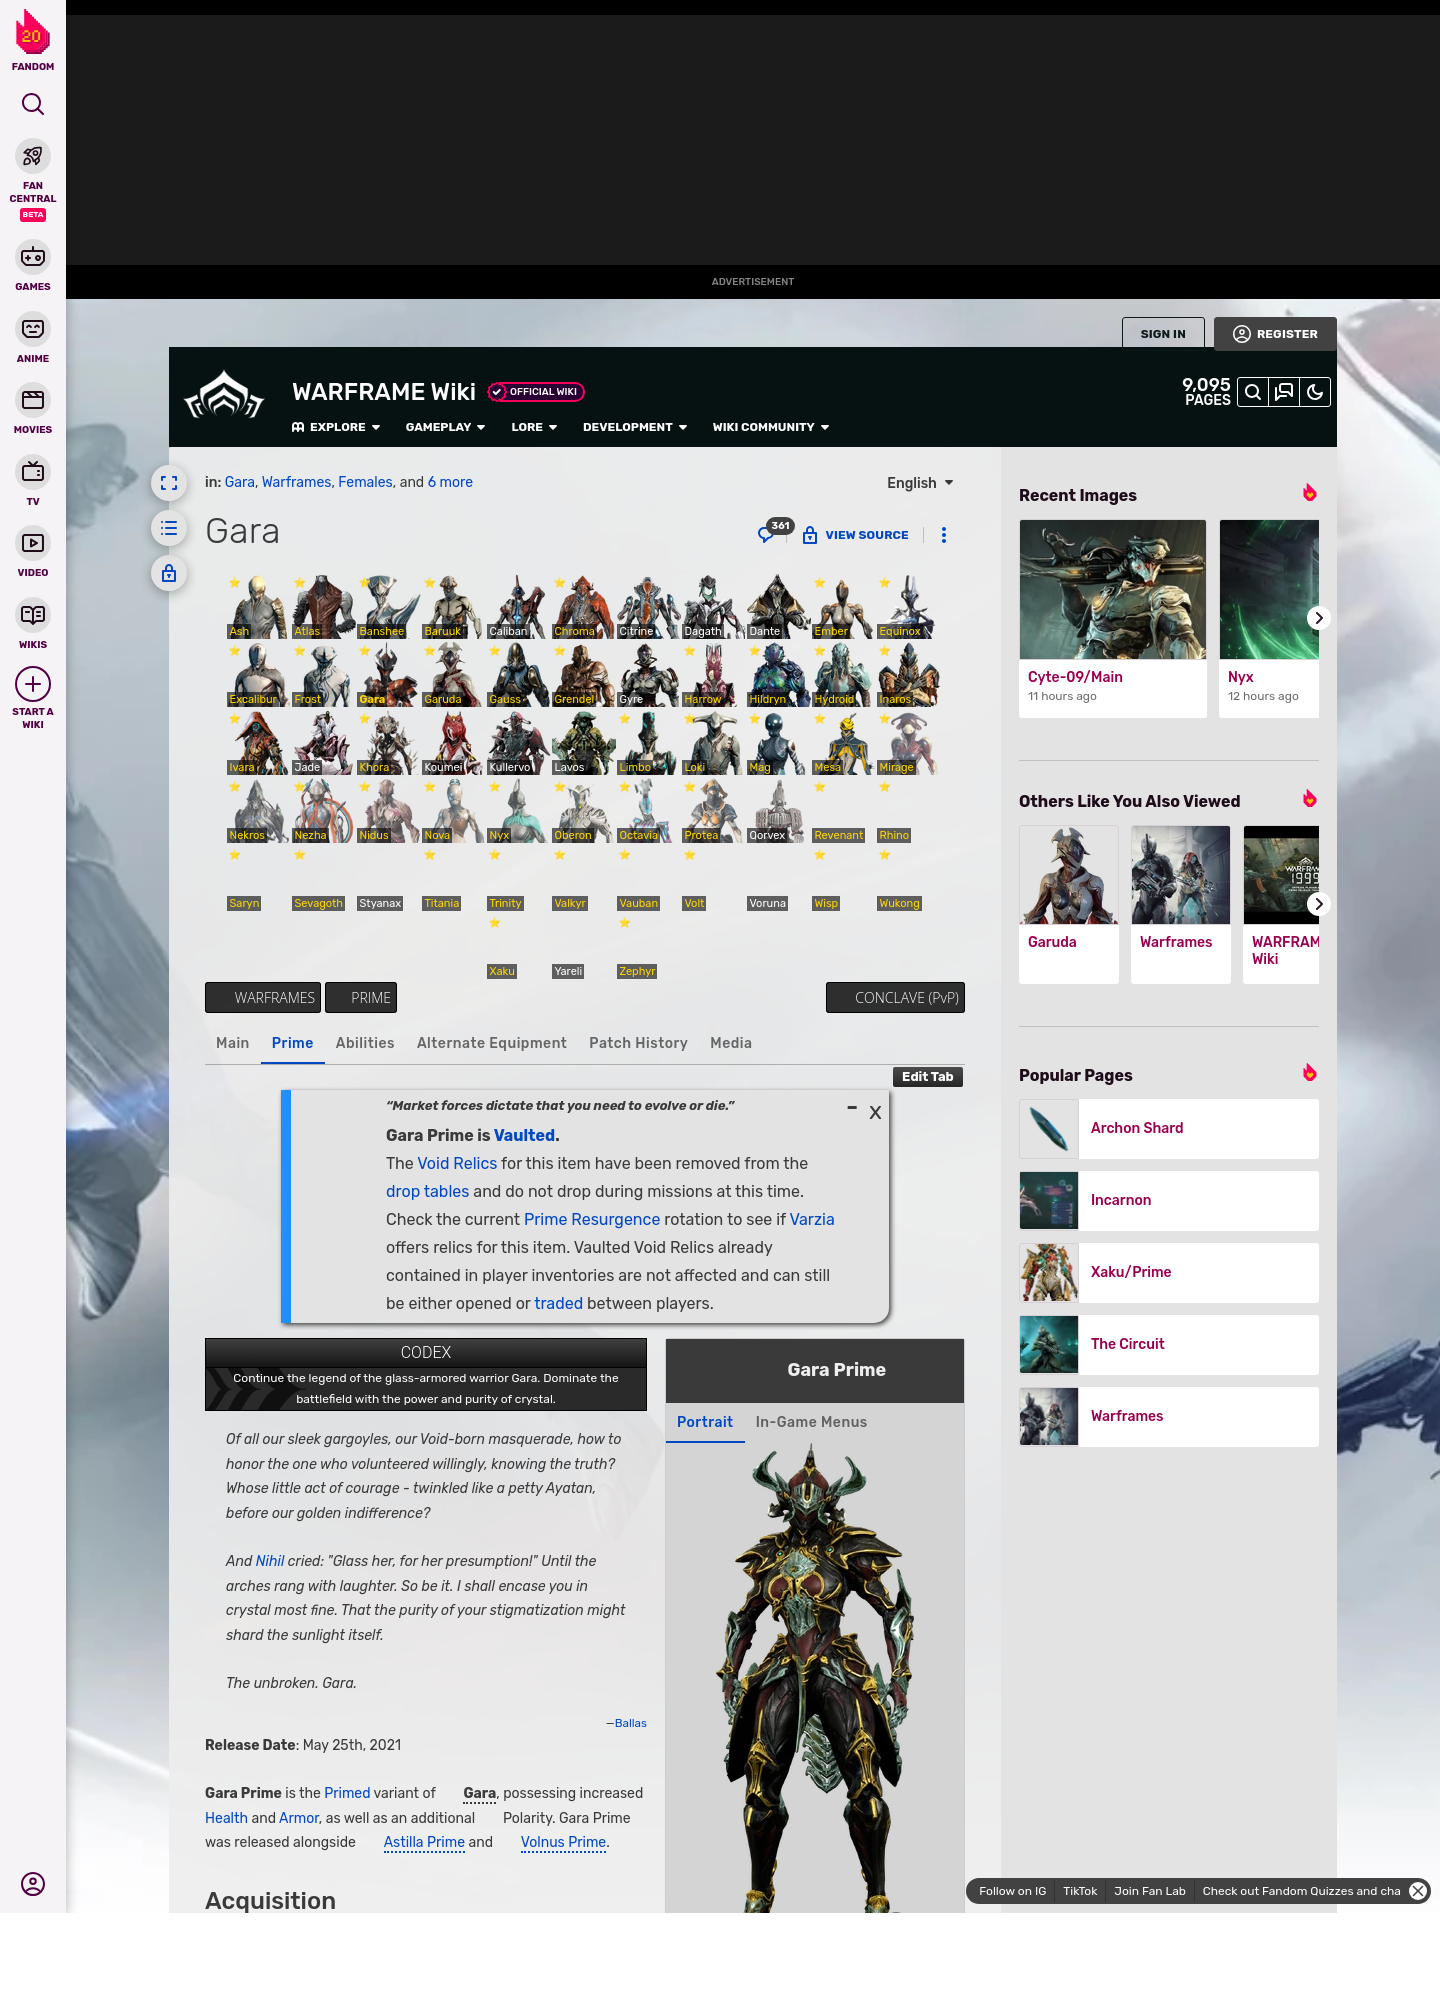The height and width of the screenshot is (2000, 1440).
Task: Open the WARFRAMES navigation button
Action: tap(263, 998)
